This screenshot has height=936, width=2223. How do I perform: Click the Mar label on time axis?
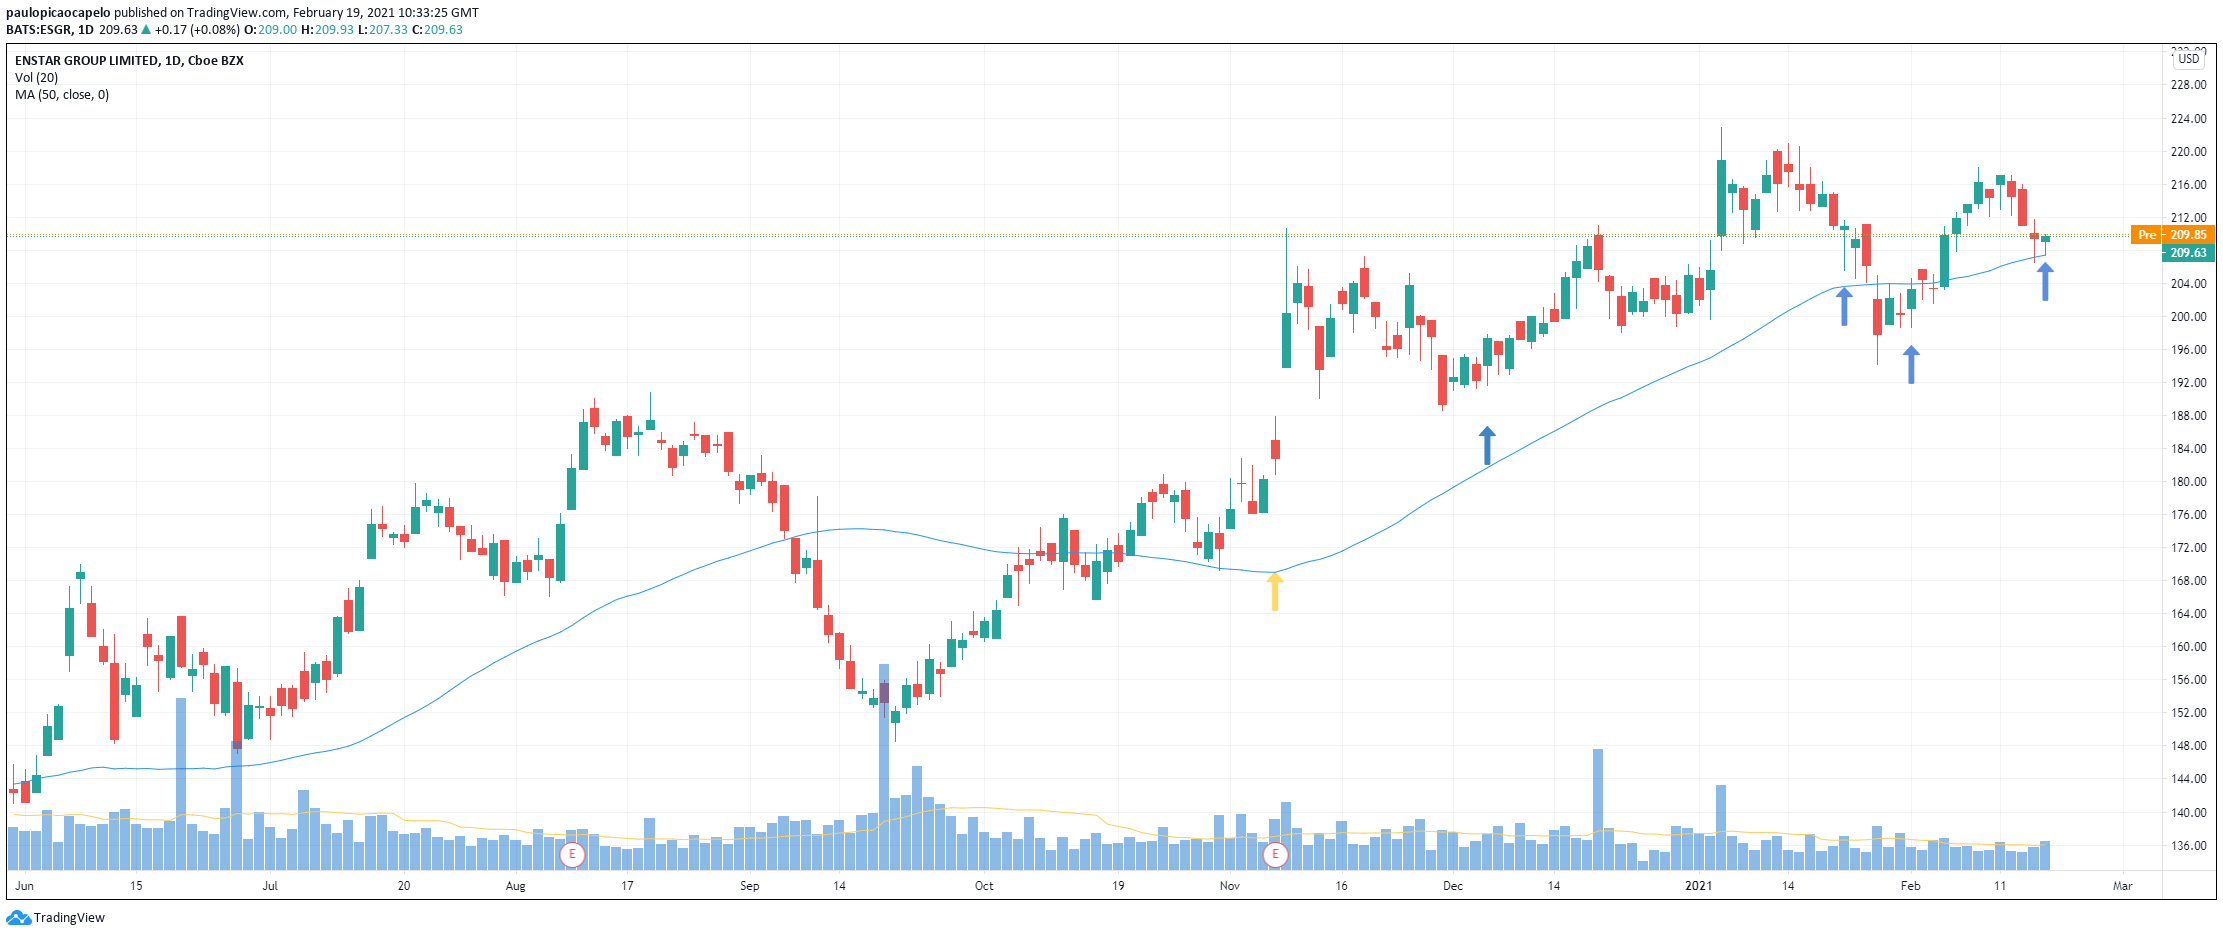(2122, 886)
